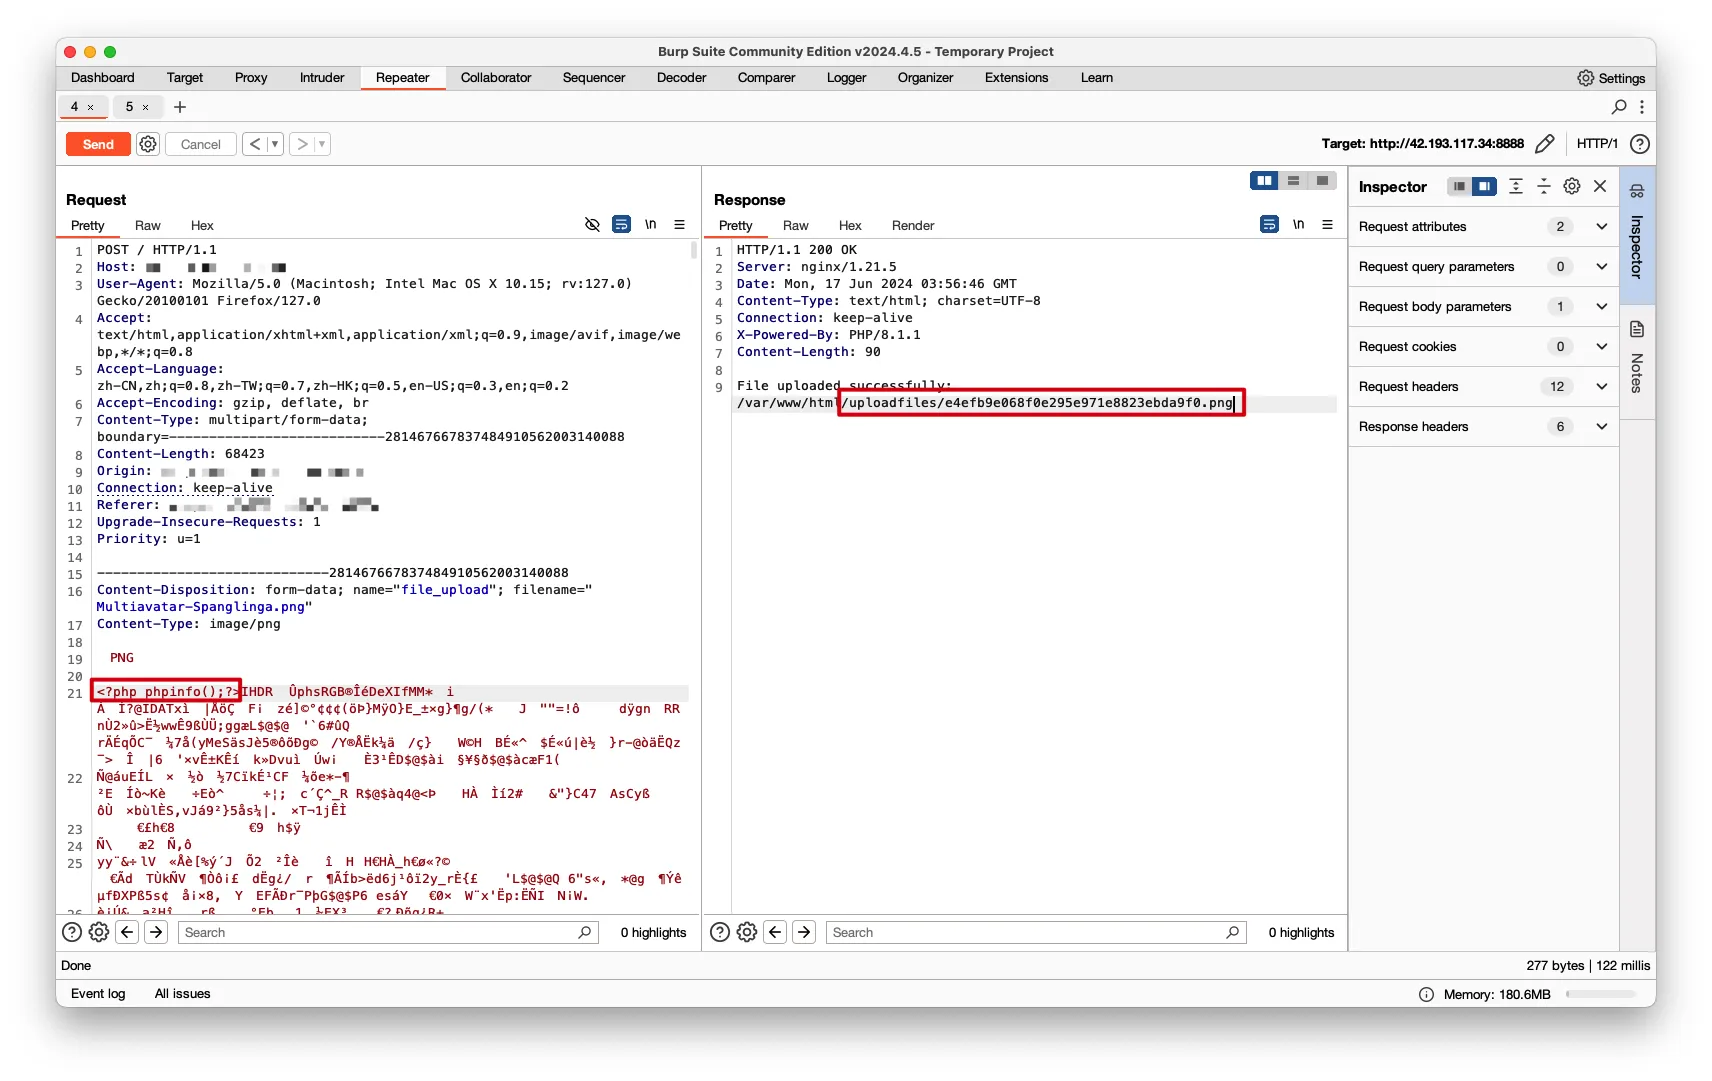Open Response search settings gear
The image size is (1712, 1081).
point(747,932)
